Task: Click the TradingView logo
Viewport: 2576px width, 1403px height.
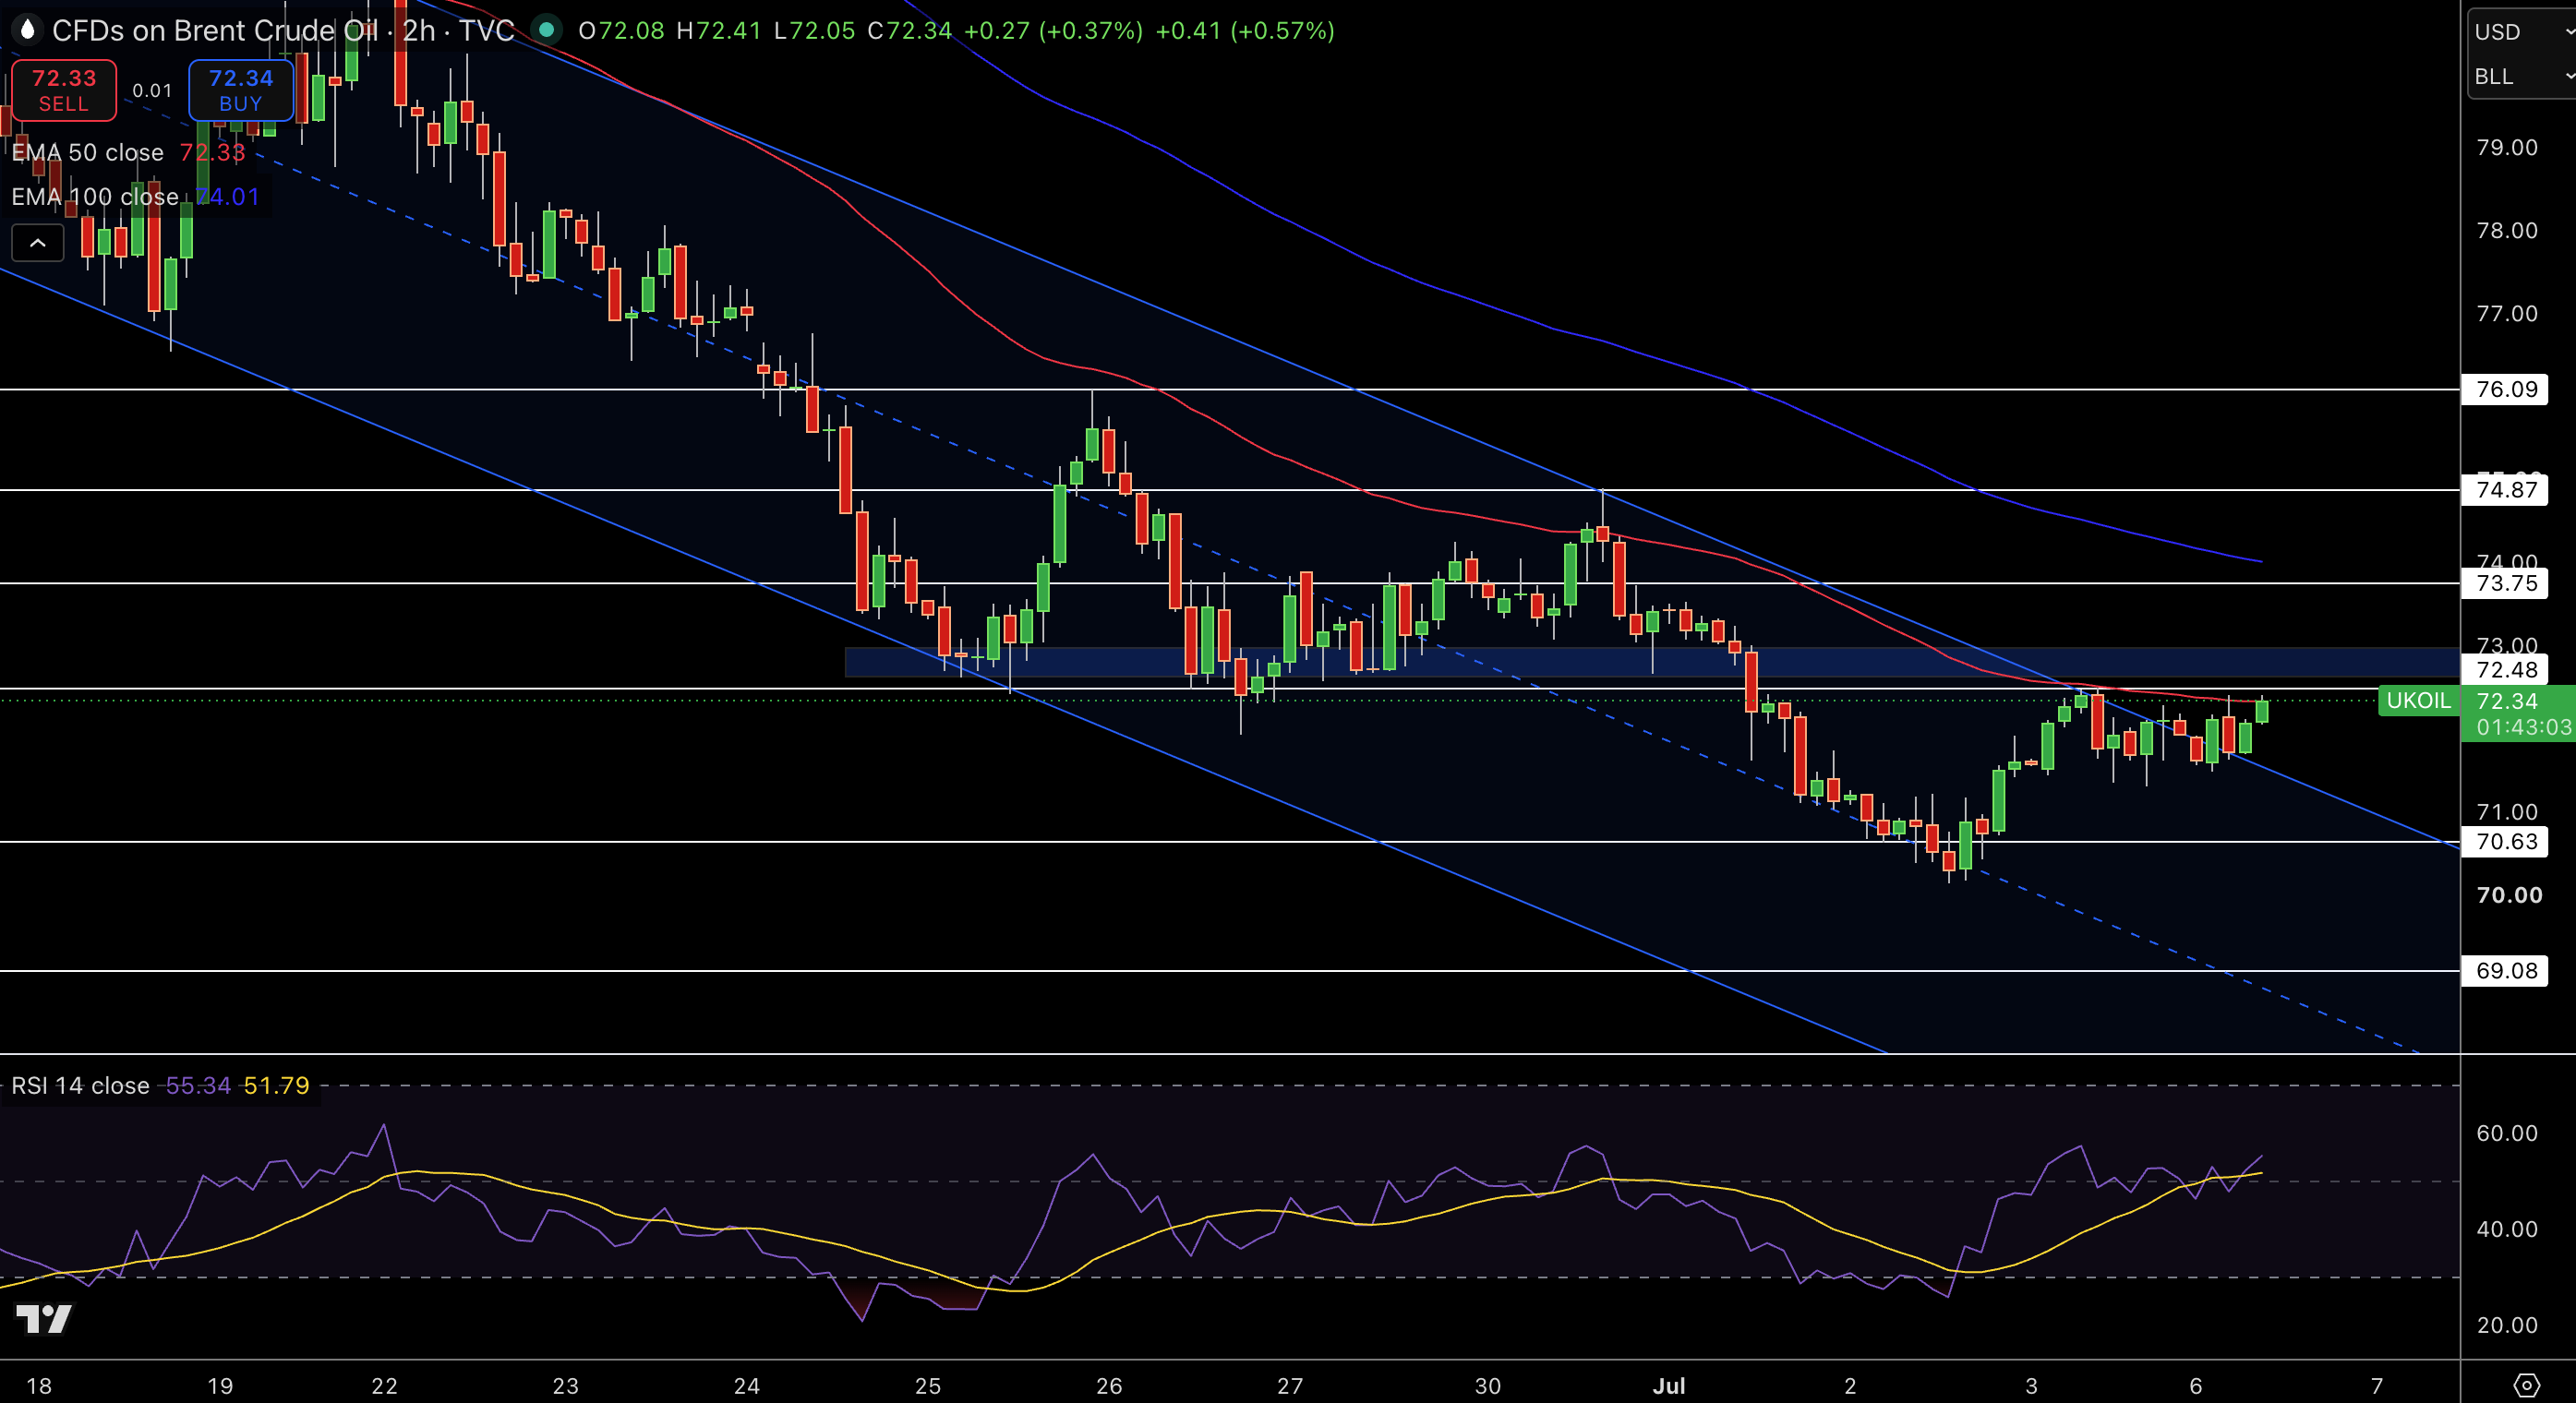Action: [44, 1319]
